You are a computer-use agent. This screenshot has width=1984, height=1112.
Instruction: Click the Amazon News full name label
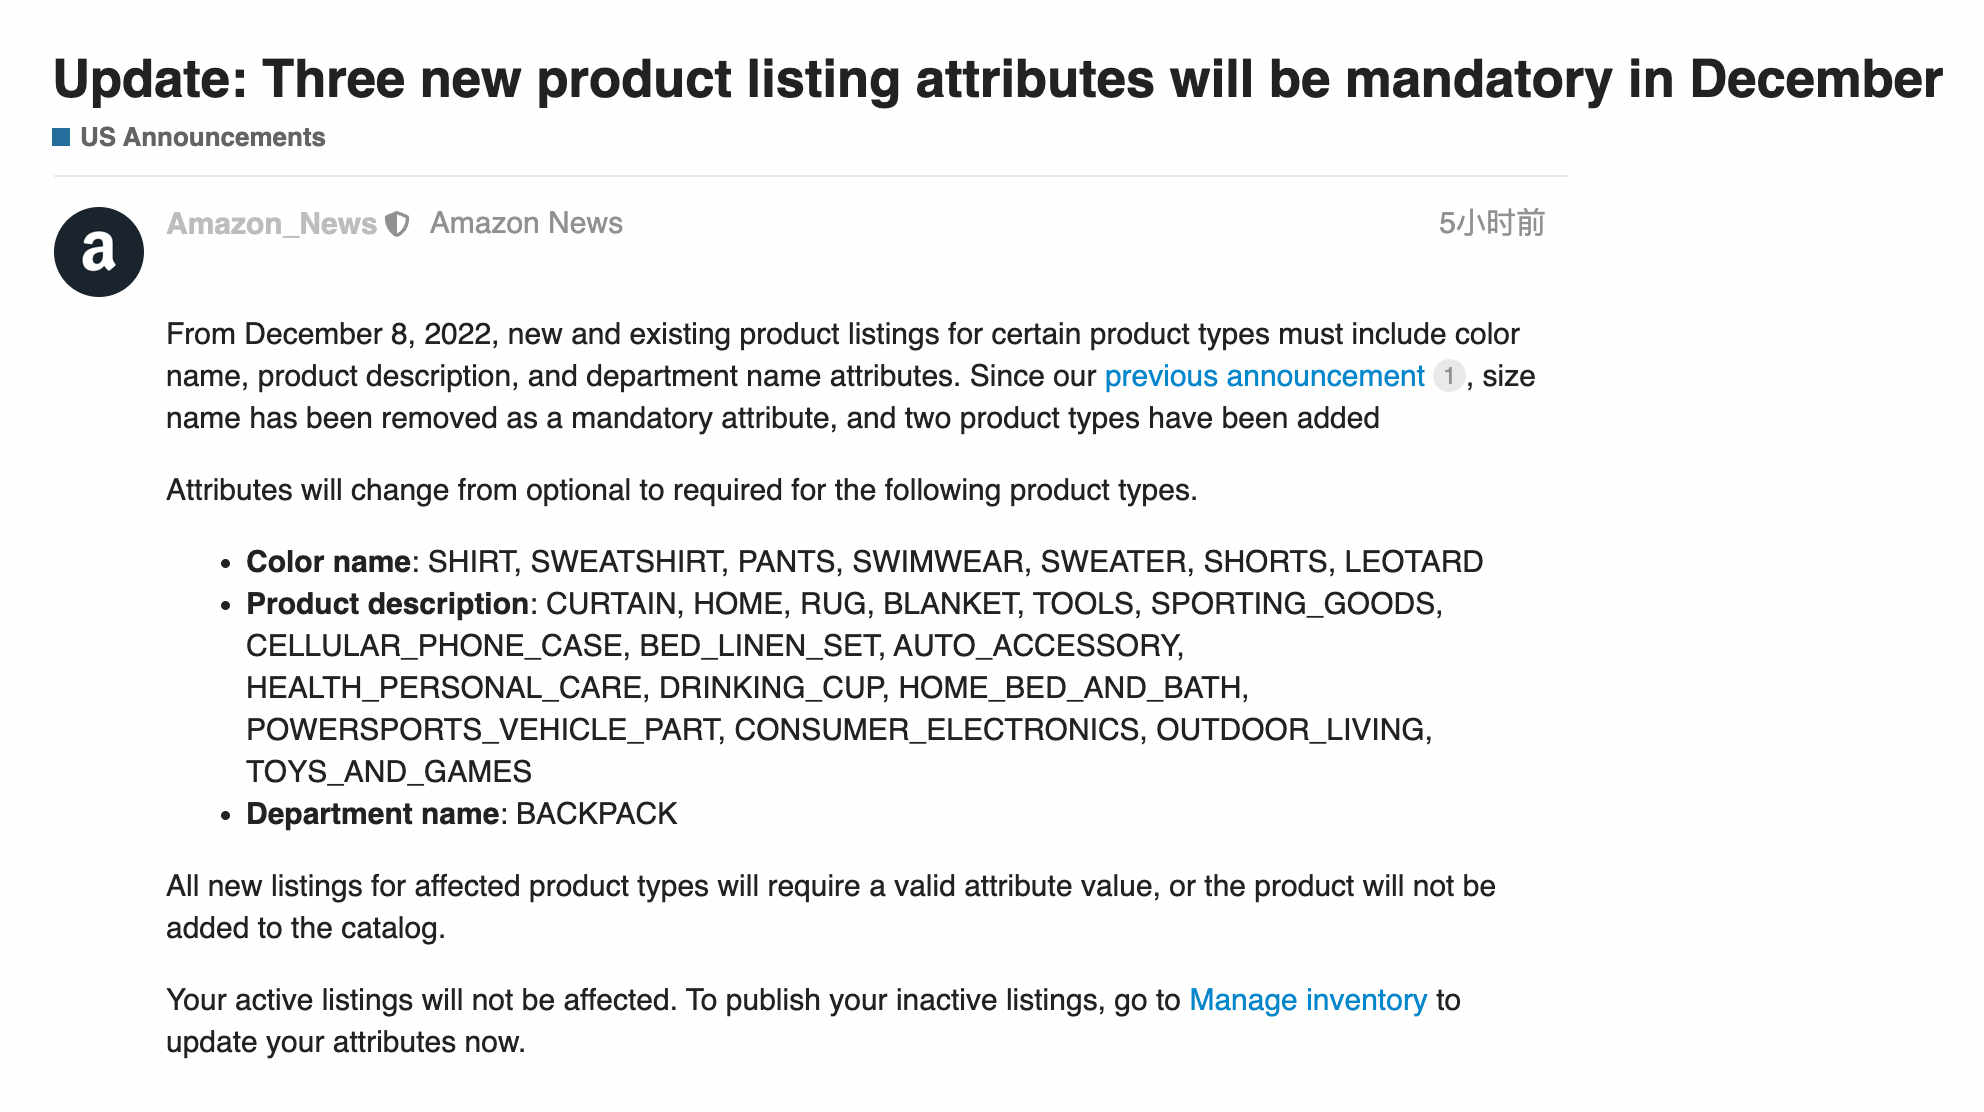[x=526, y=223]
